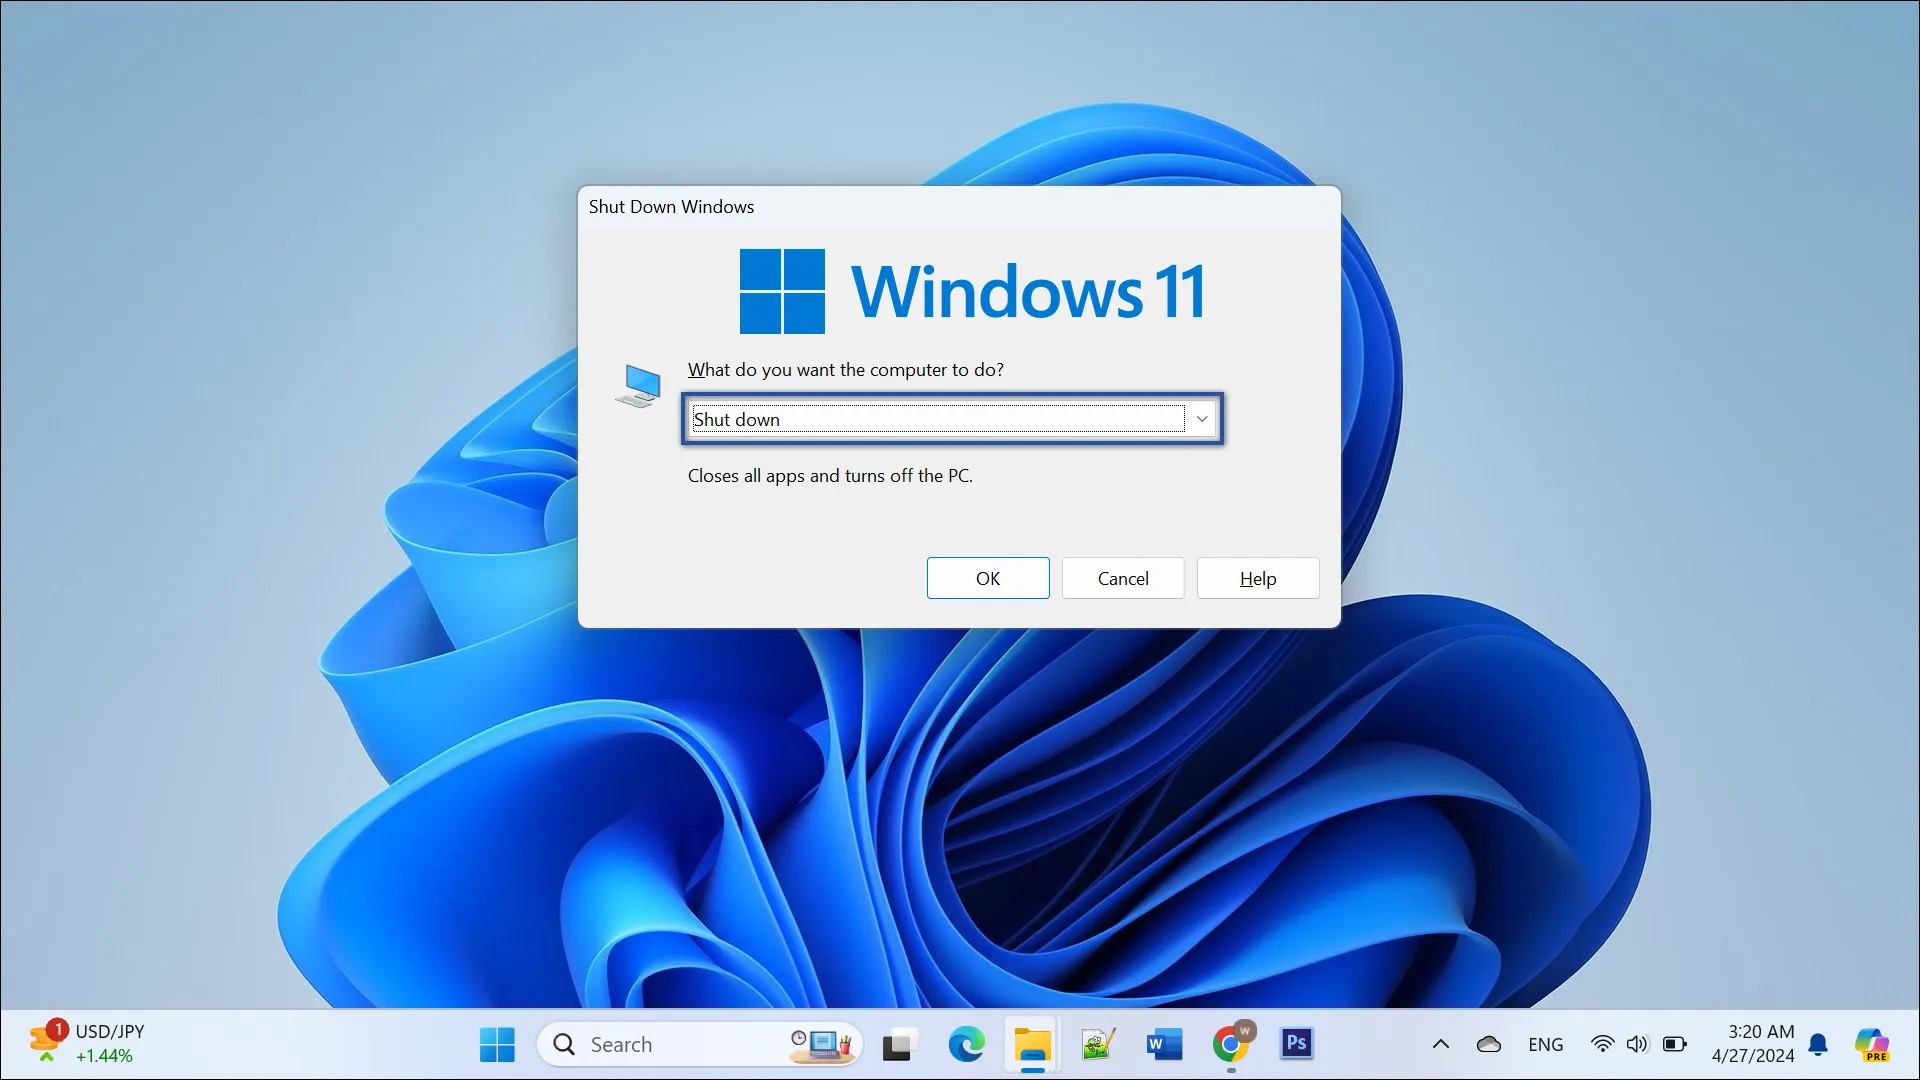
Task: Click OK to confirm shut down
Action: (987, 578)
